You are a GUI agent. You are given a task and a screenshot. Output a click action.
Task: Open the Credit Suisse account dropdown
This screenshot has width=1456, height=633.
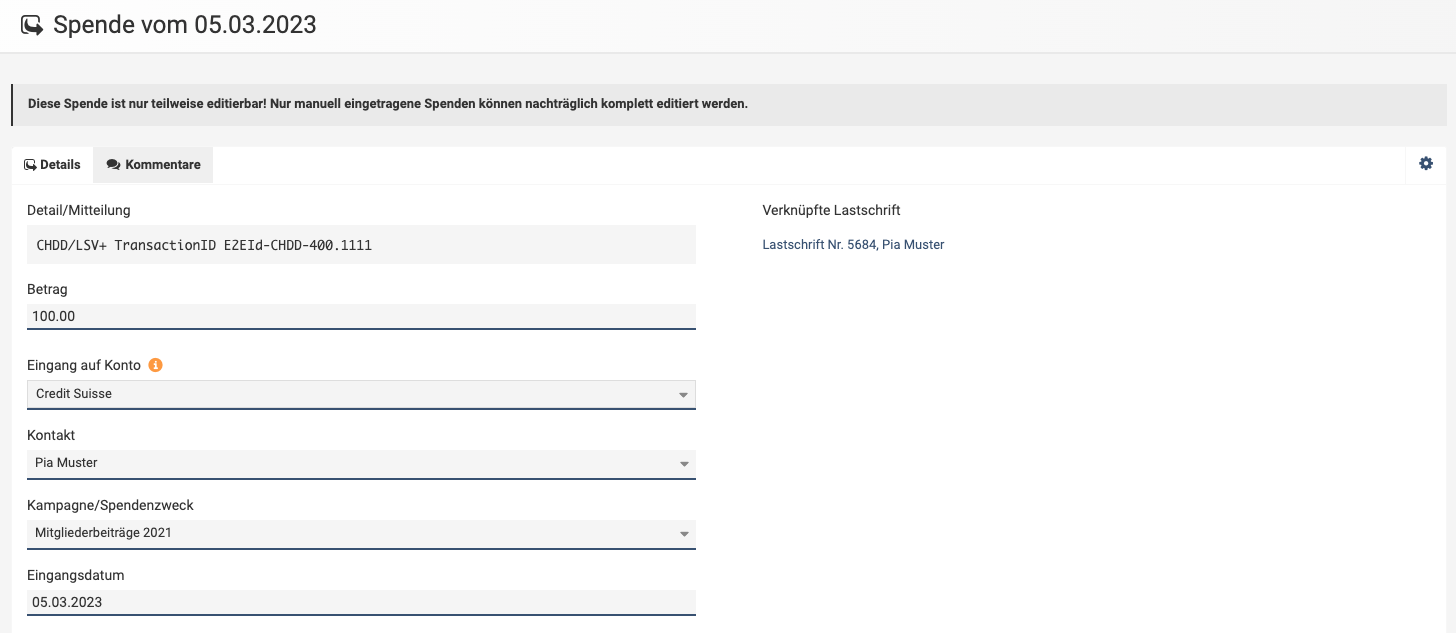point(361,394)
